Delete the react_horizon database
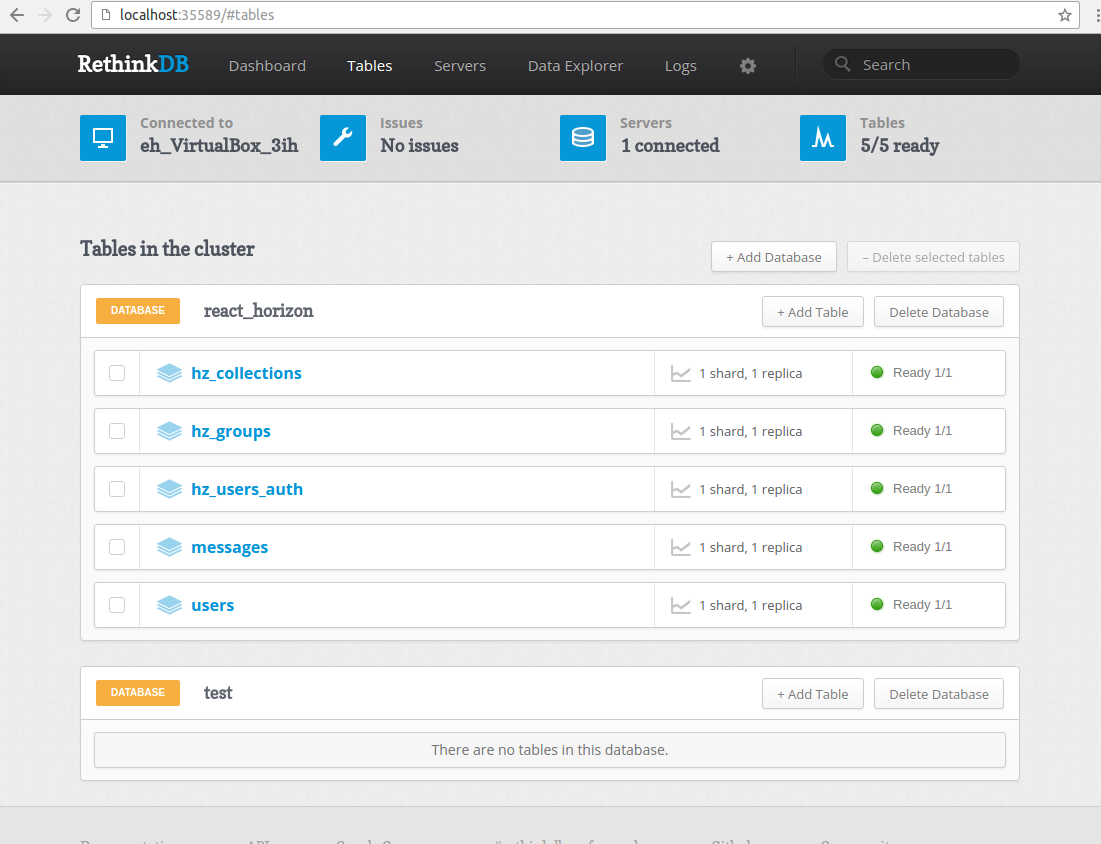Viewport: 1101px width, 844px height. [939, 312]
